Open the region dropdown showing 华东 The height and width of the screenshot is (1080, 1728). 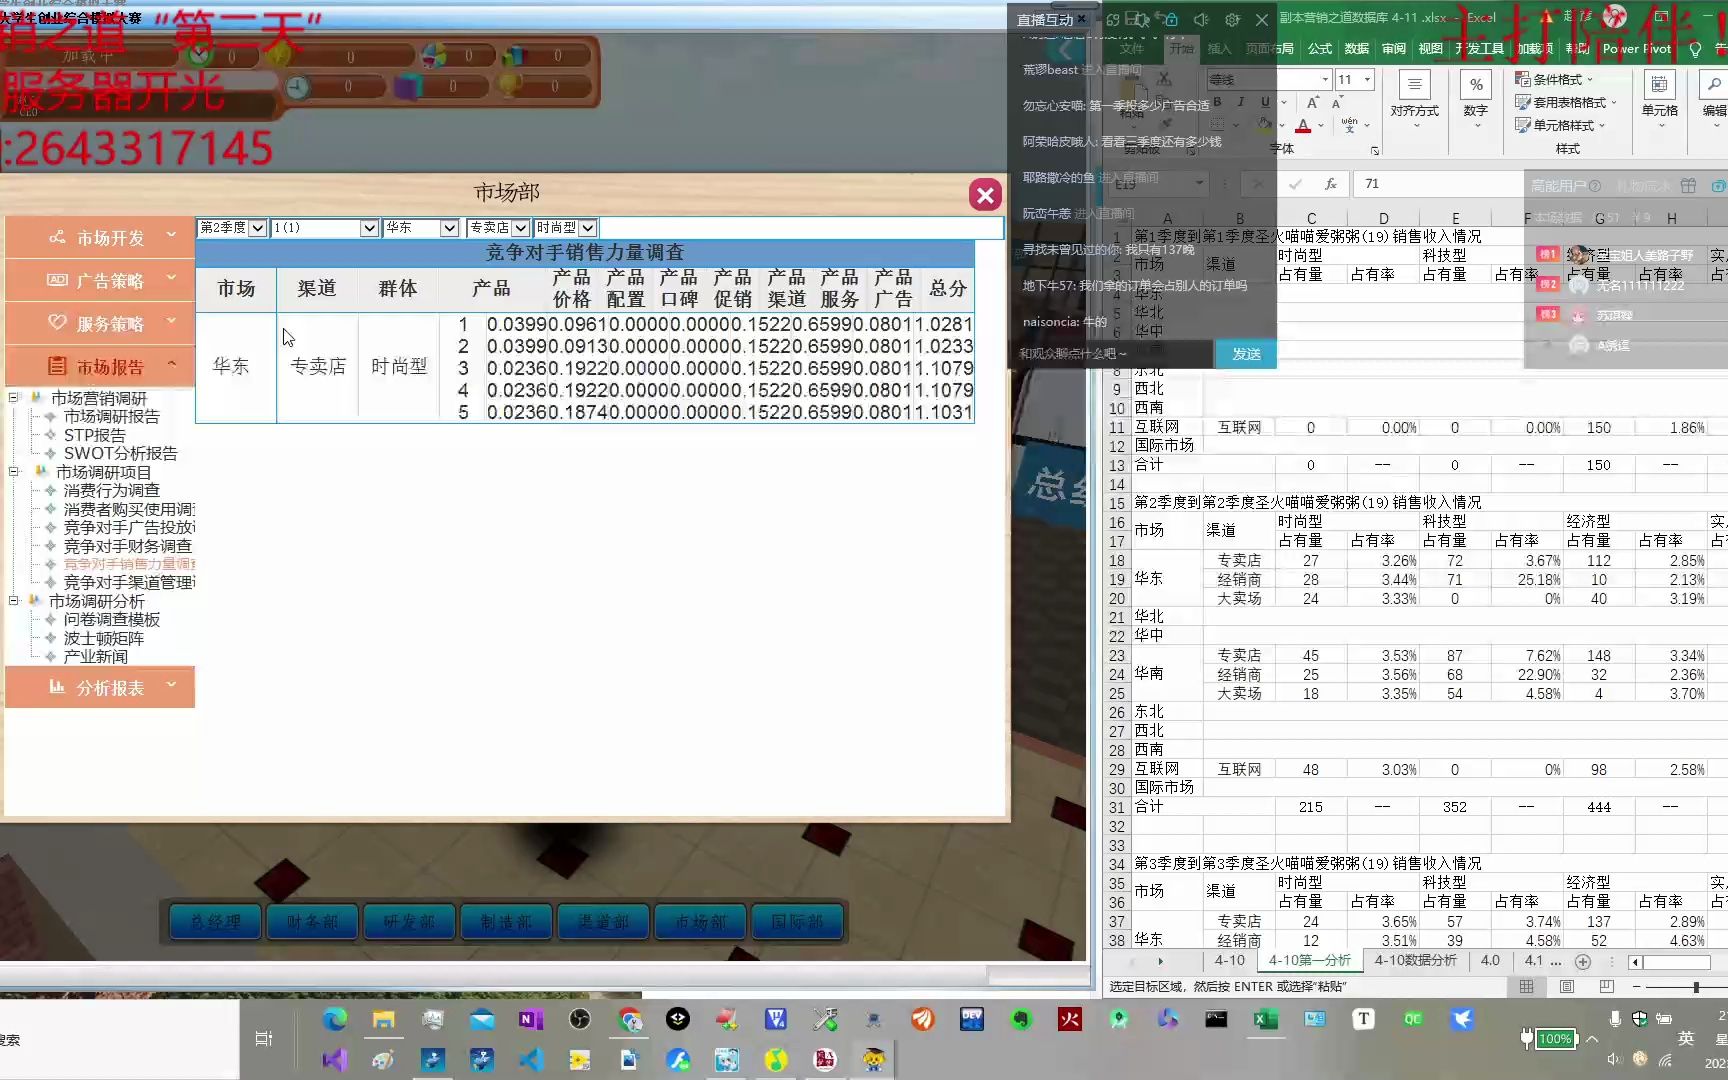pos(421,228)
